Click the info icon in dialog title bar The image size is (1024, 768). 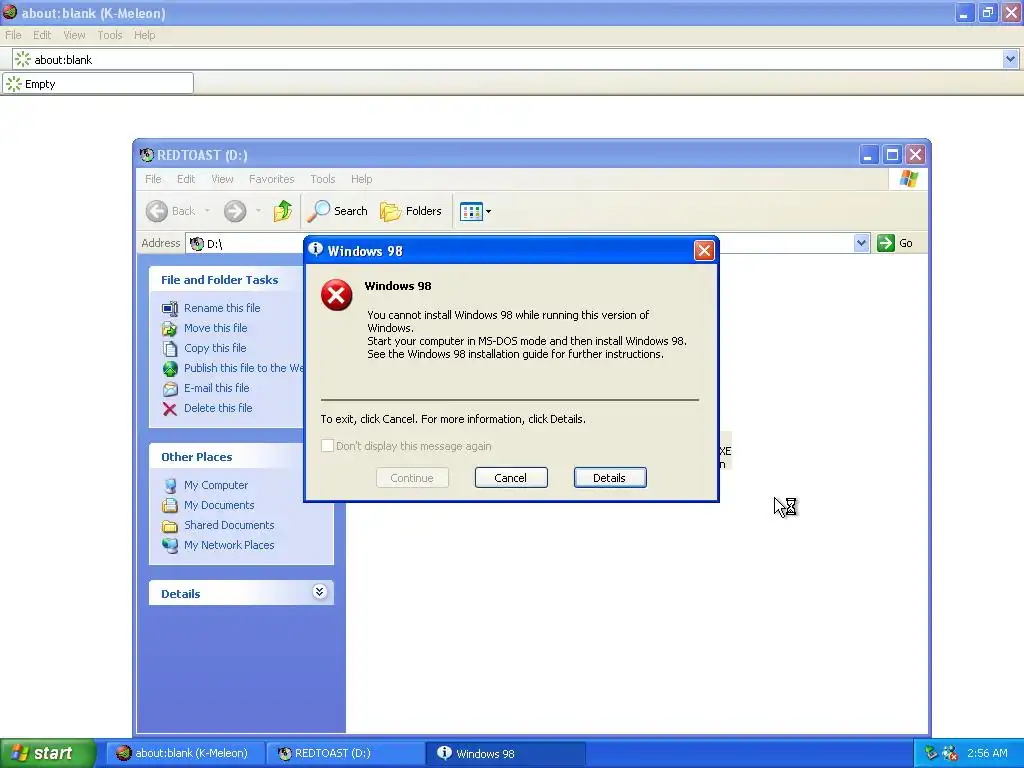pos(315,249)
